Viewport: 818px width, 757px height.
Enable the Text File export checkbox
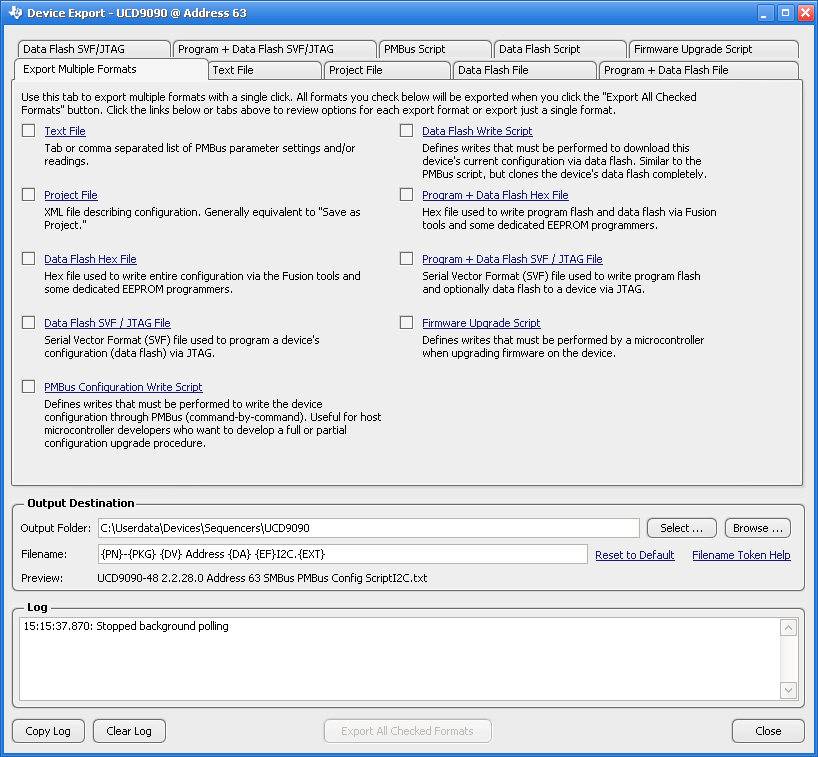tap(28, 130)
